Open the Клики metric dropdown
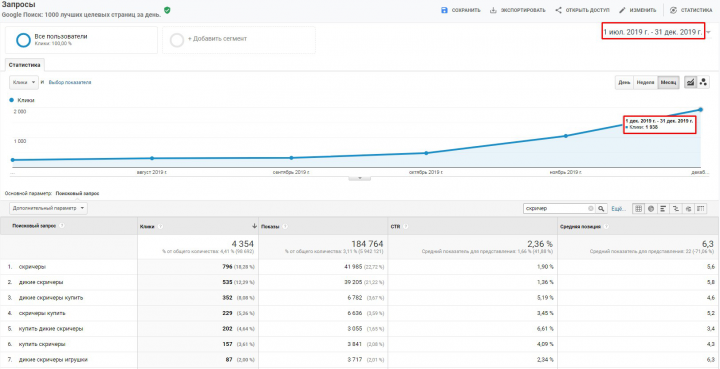Image resolution: width=720 pixels, height=369 pixels. point(24,82)
